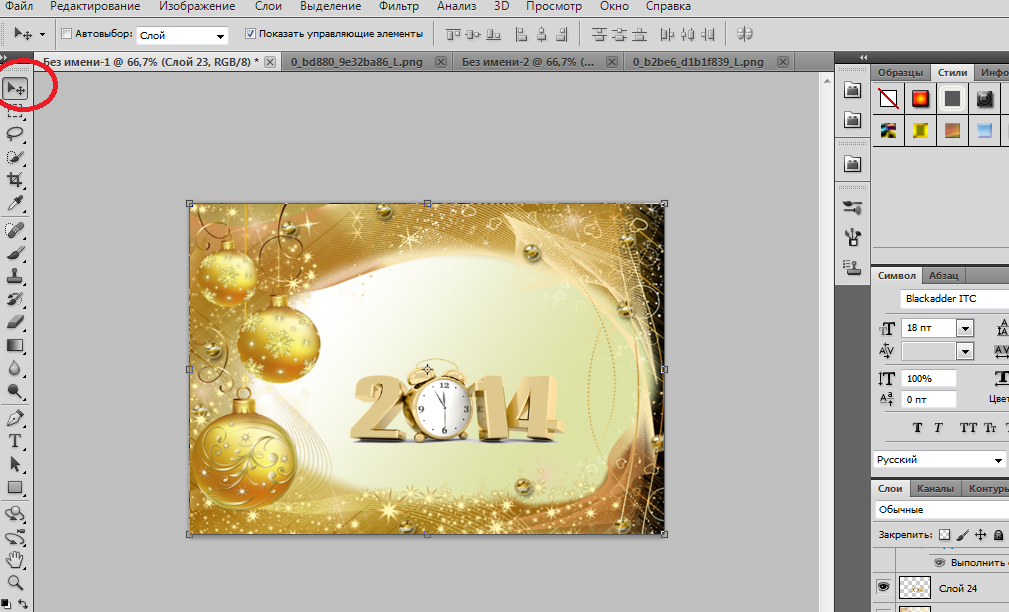Enable the Автовыбор checkbox
Viewport: 1009px width, 612px height.
pos(66,33)
